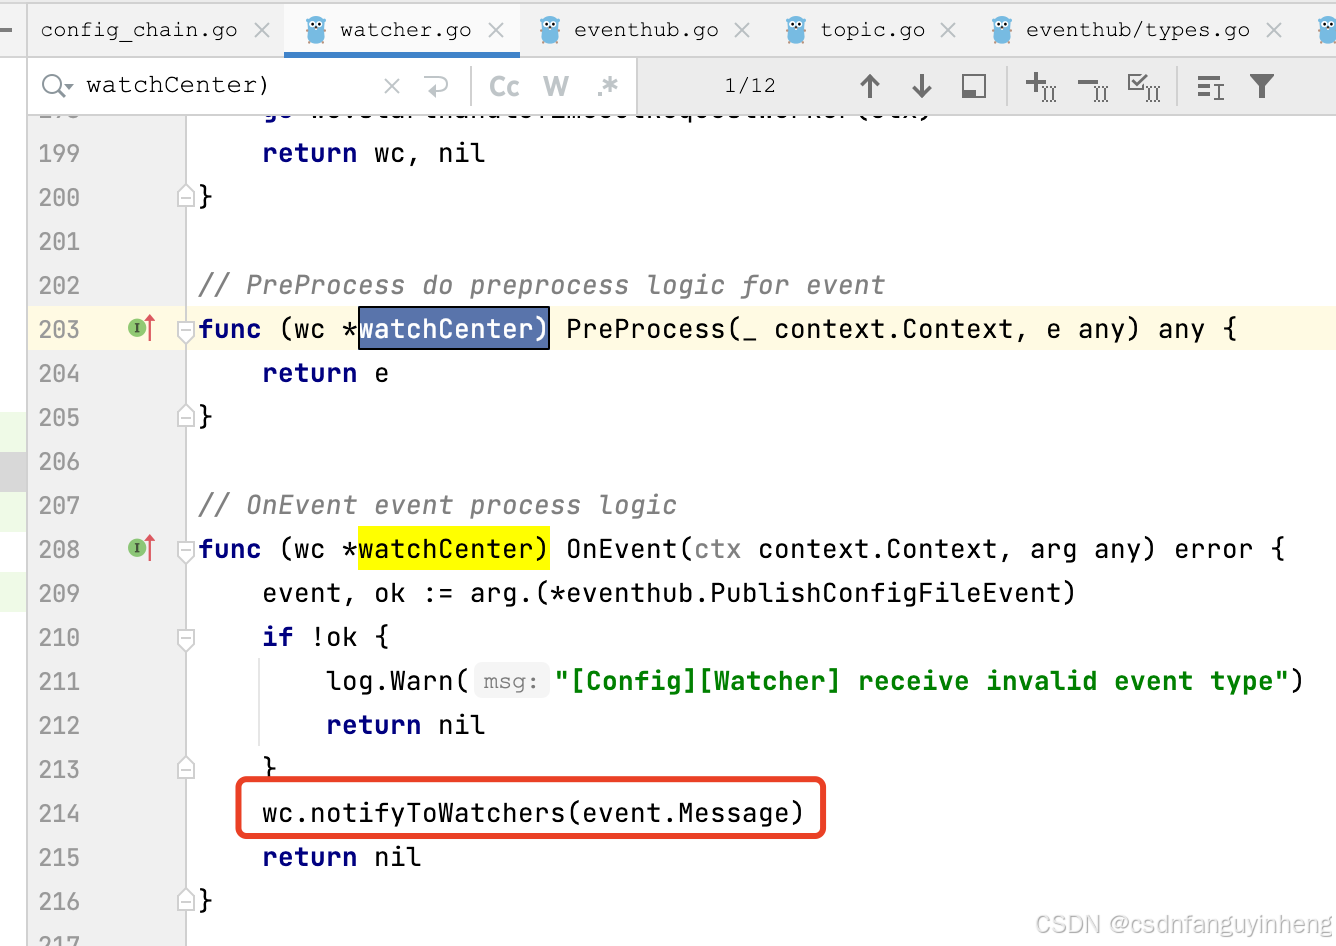Collapse the PreProcess function fold at line 203

tap(186, 330)
